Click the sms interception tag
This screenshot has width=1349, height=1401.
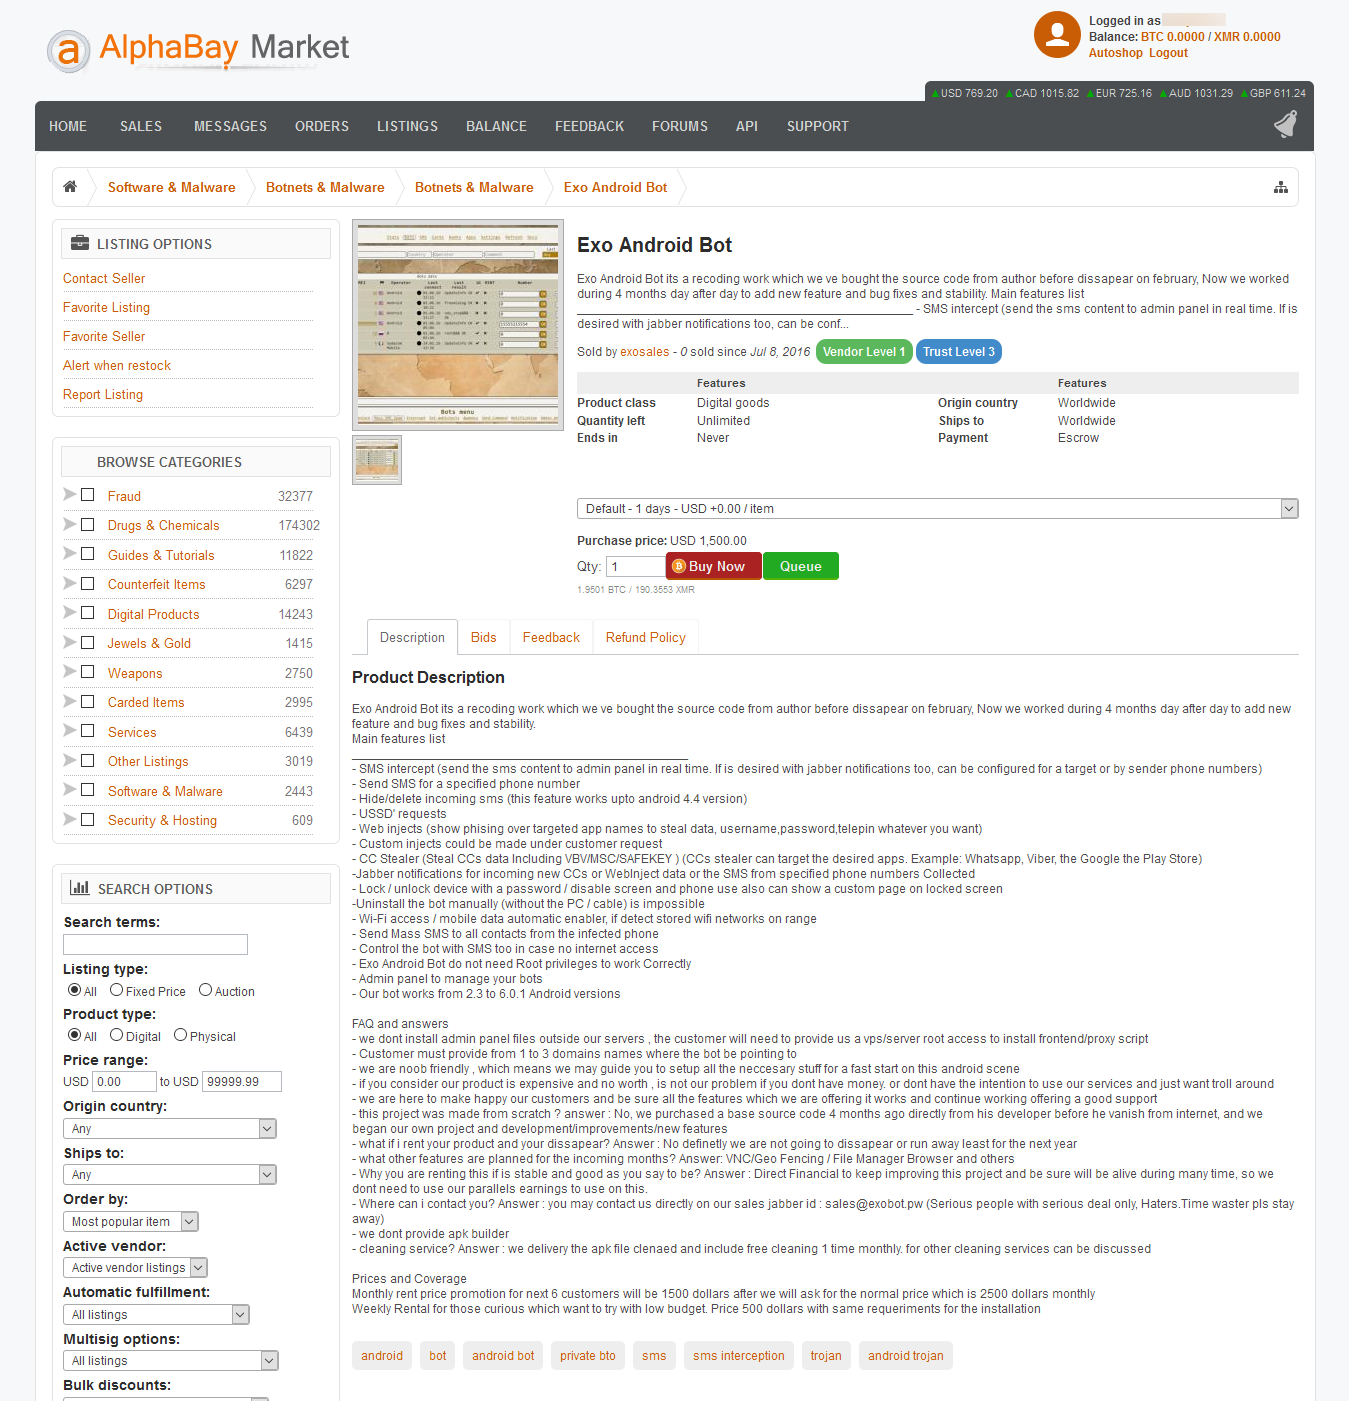tap(738, 1356)
